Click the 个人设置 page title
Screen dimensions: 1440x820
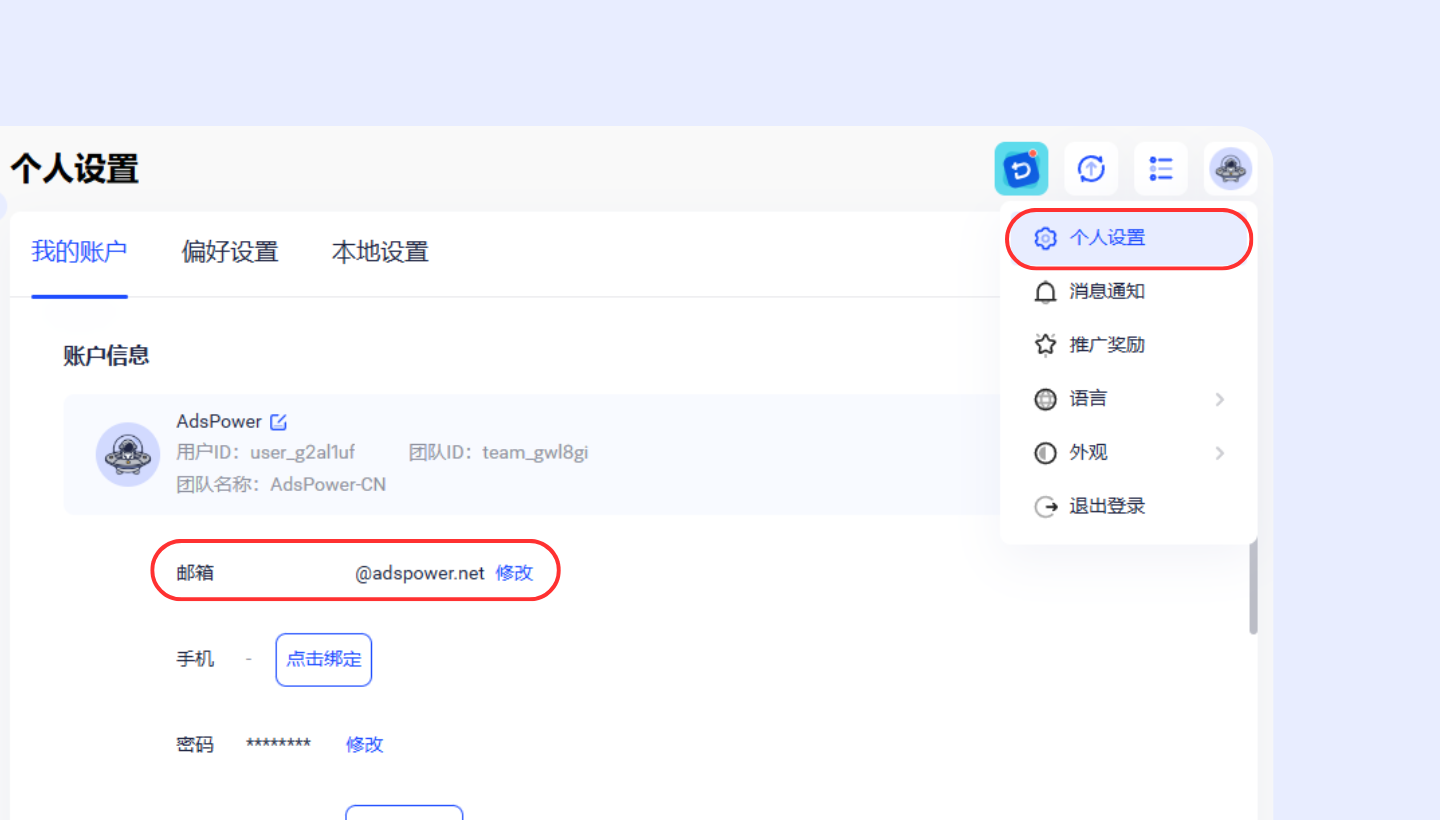pos(74,168)
